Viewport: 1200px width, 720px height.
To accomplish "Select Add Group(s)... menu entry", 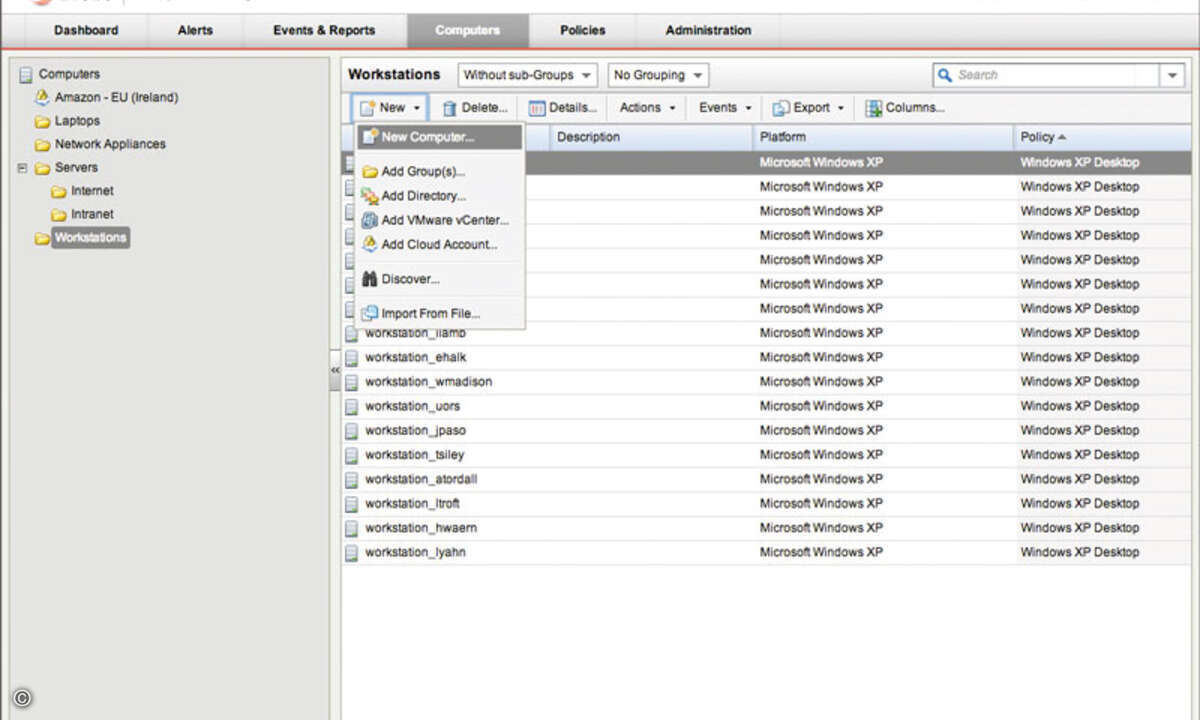I will point(440,172).
